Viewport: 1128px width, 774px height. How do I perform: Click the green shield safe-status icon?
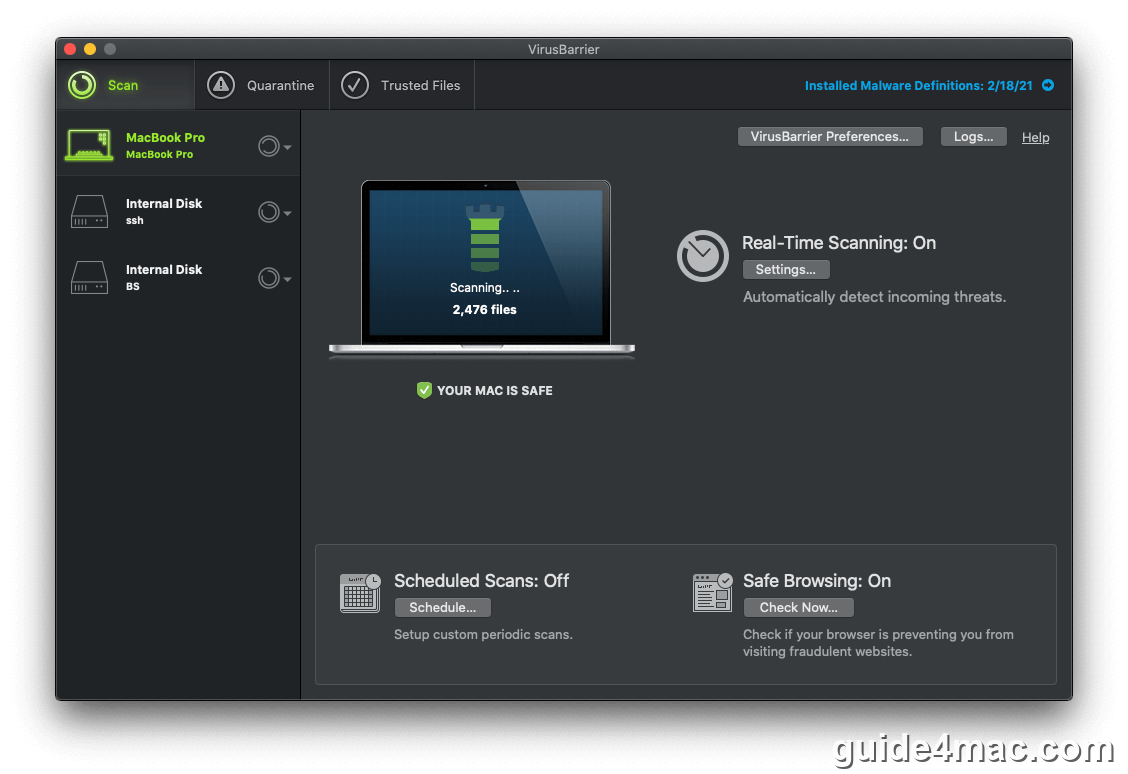click(424, 390)
